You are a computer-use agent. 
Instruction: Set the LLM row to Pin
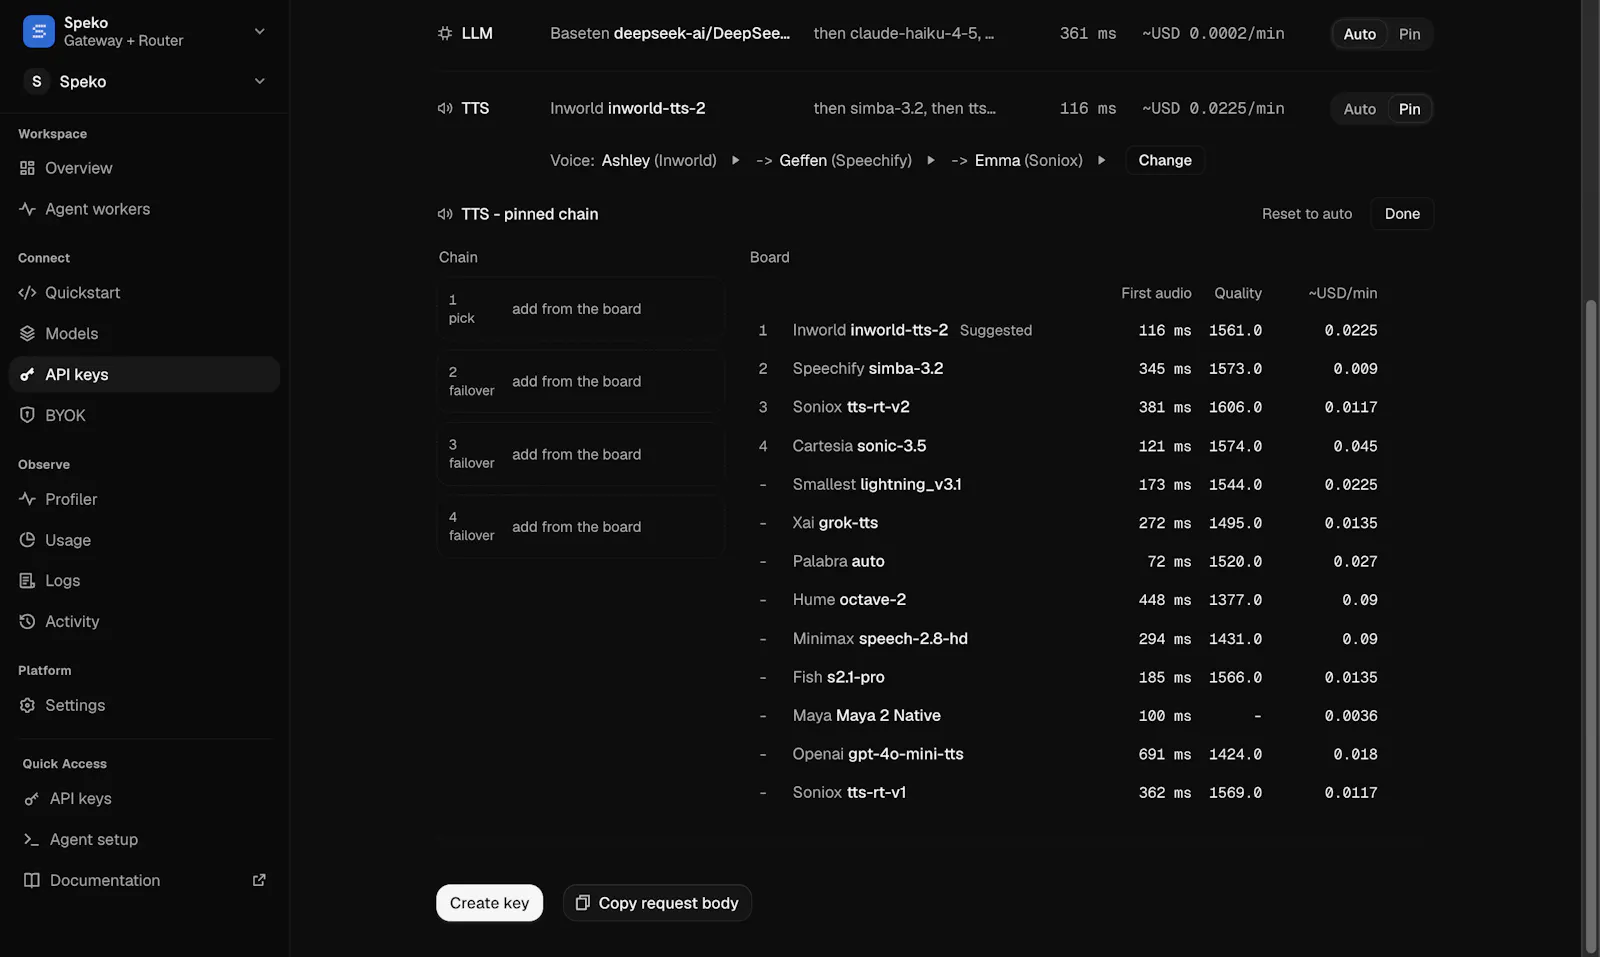pyautogui.click(x=1409, y=34)
